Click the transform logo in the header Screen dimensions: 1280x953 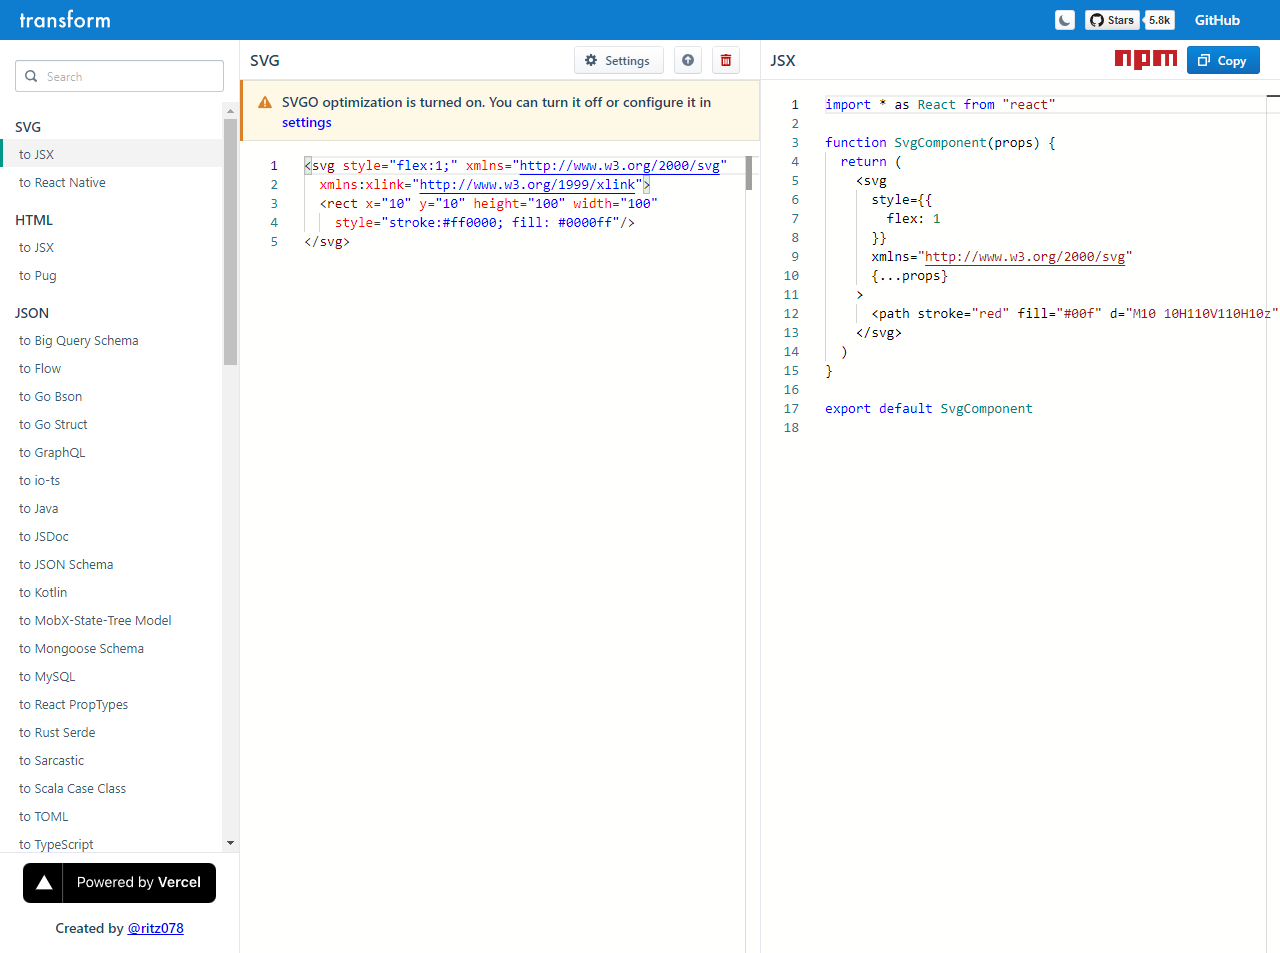tap(65, 20)
